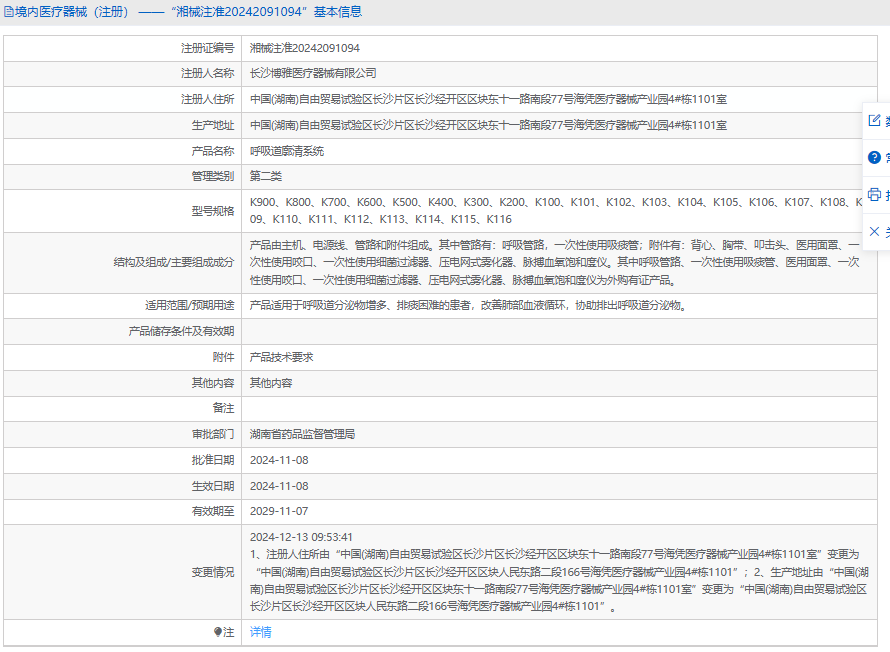
Task: Click the 产品技术要求 attachment value
Action: (281, 357)
